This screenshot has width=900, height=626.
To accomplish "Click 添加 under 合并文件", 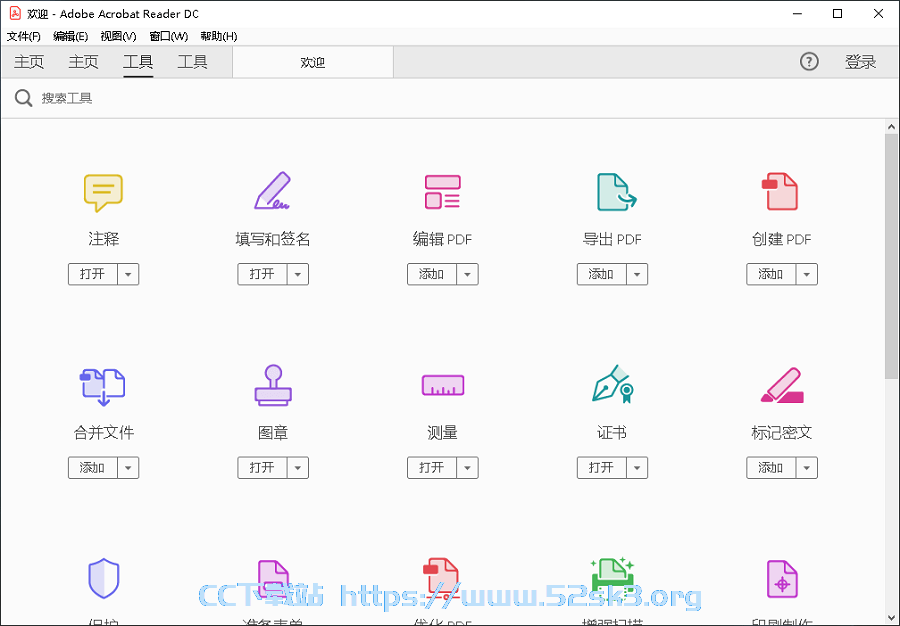I will click(92, 468).
